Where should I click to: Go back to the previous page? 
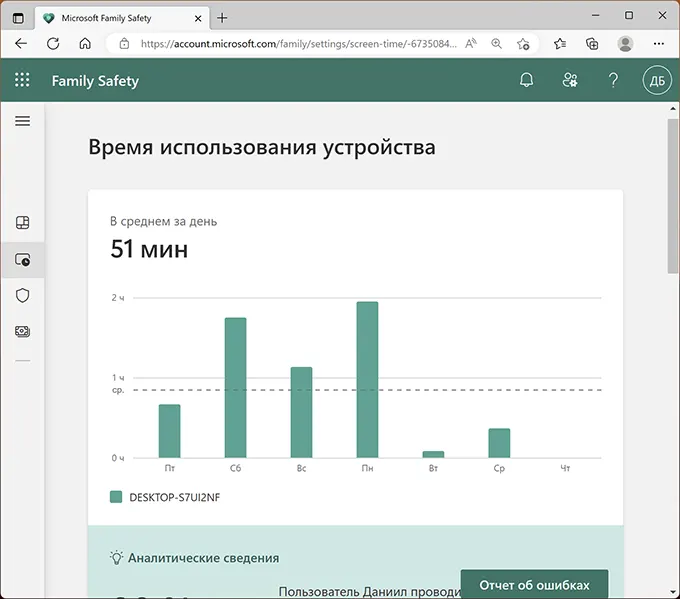pos(21,43)
